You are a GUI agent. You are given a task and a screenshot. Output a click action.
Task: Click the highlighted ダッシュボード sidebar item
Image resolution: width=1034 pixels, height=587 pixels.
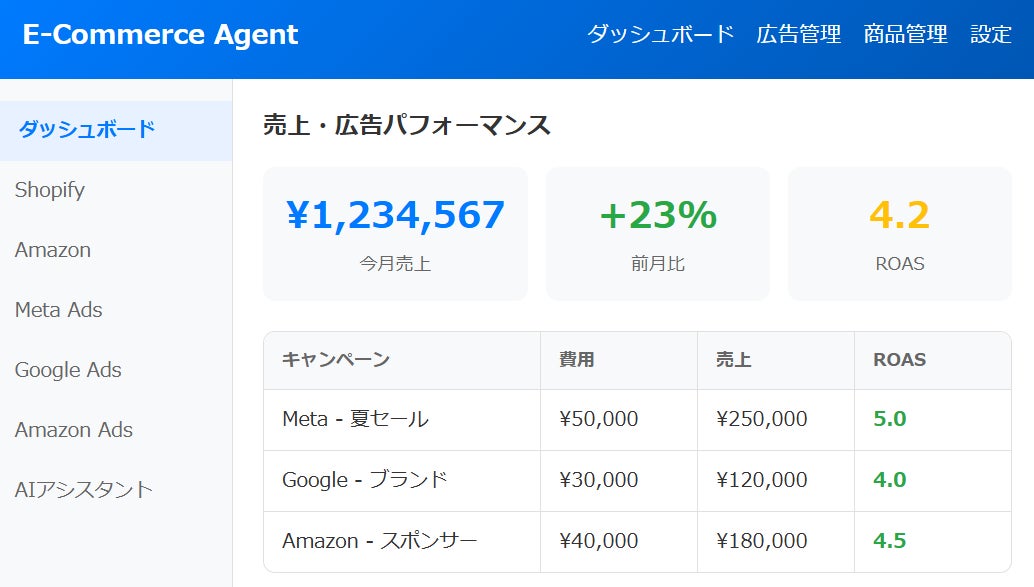click(85, 130)
